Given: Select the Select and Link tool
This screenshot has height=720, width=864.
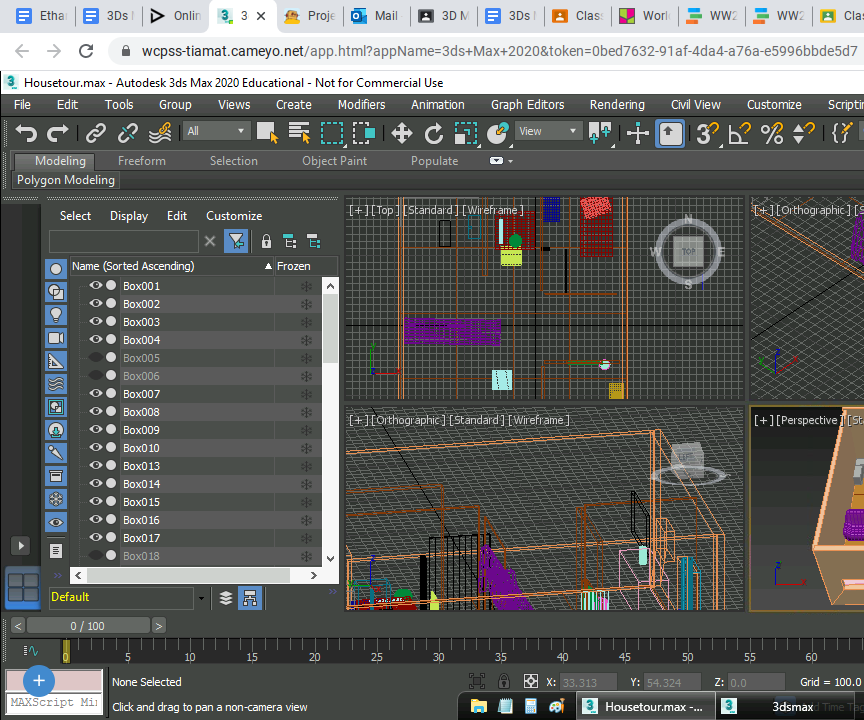Looking at the screenshot, I should point(96,132).
